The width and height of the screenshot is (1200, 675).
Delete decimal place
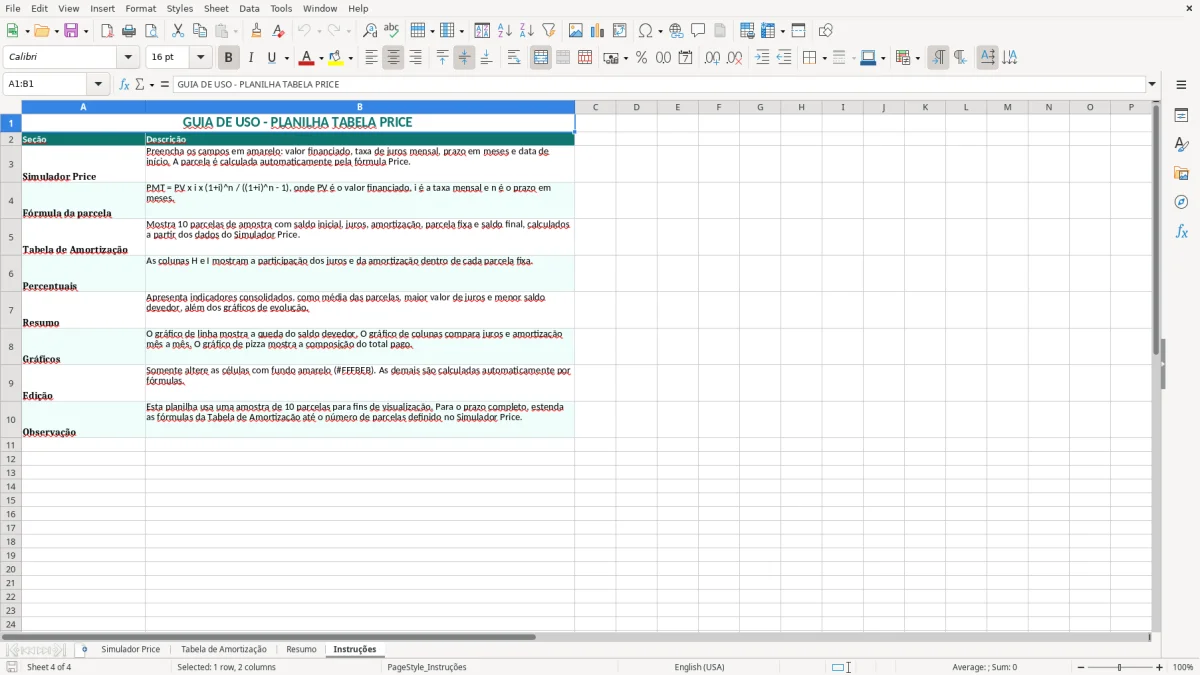[x=734, y=58]
